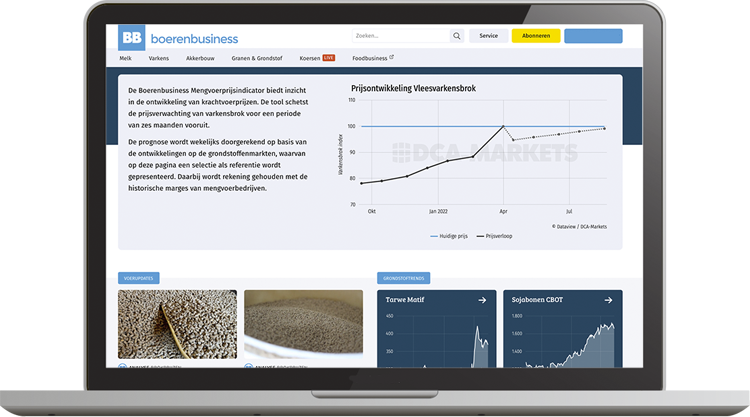The height and width of the screenshot is (417, 750).
Task: Open the Tarwe Matif arrow icon
Action: pos(482,299)
